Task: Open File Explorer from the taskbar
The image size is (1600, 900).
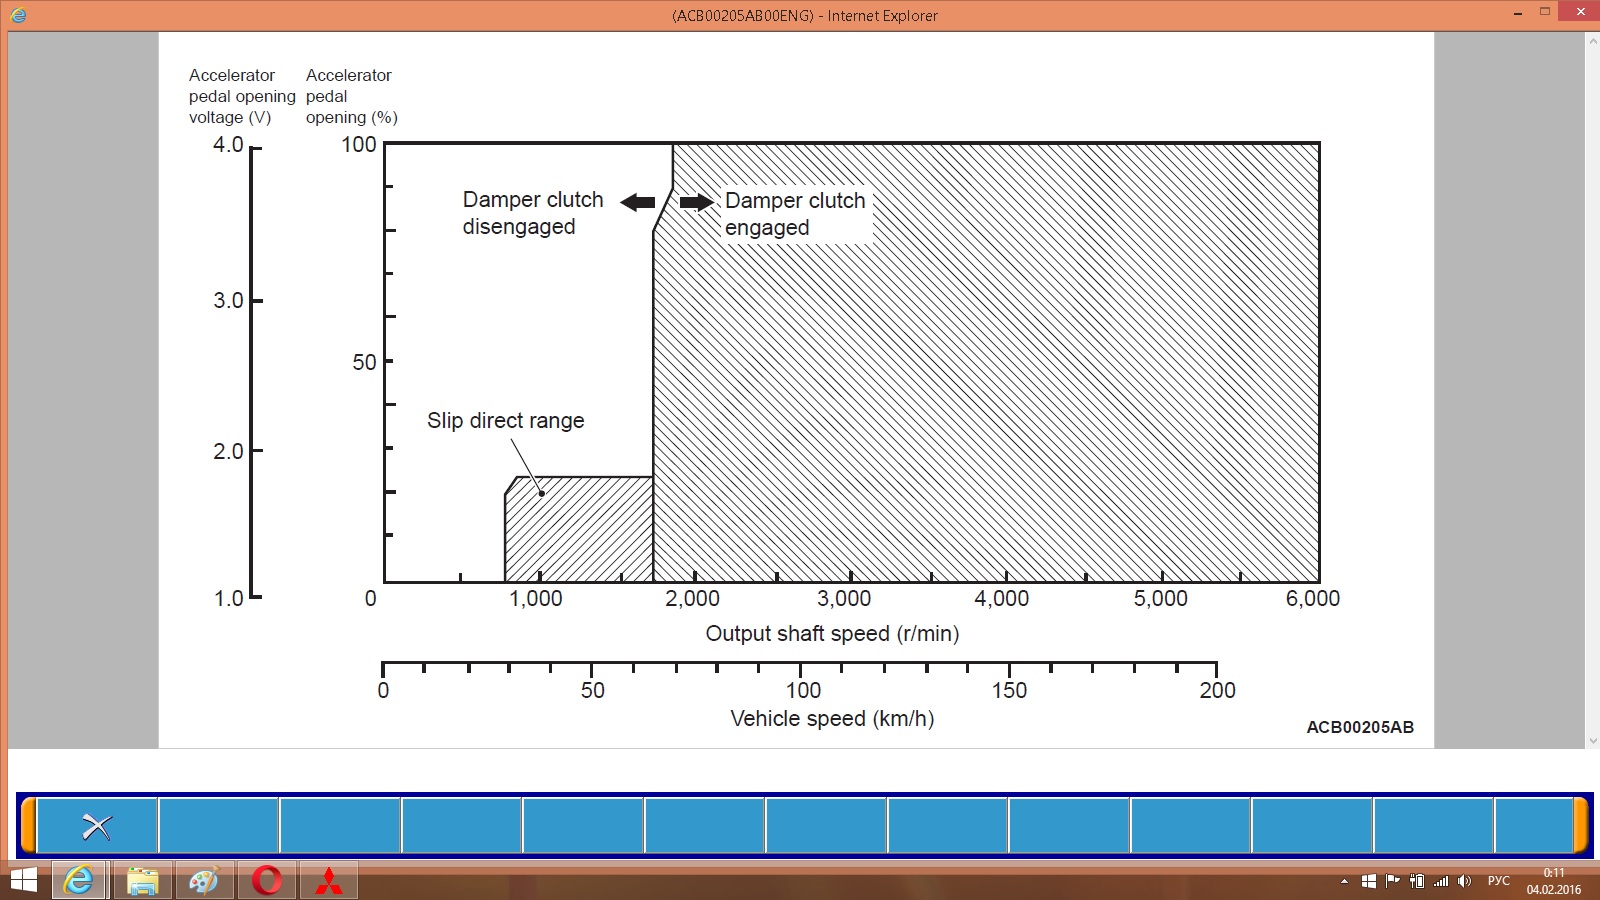Action: (142, 881)
